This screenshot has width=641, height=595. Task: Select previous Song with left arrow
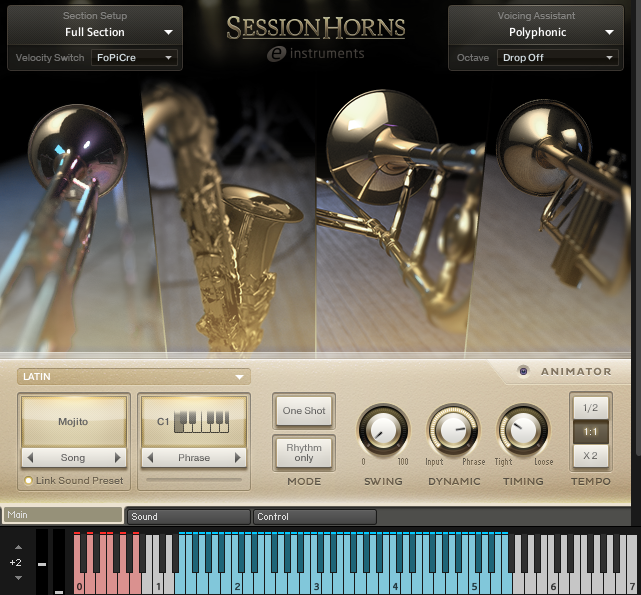(x=30, y=458)
